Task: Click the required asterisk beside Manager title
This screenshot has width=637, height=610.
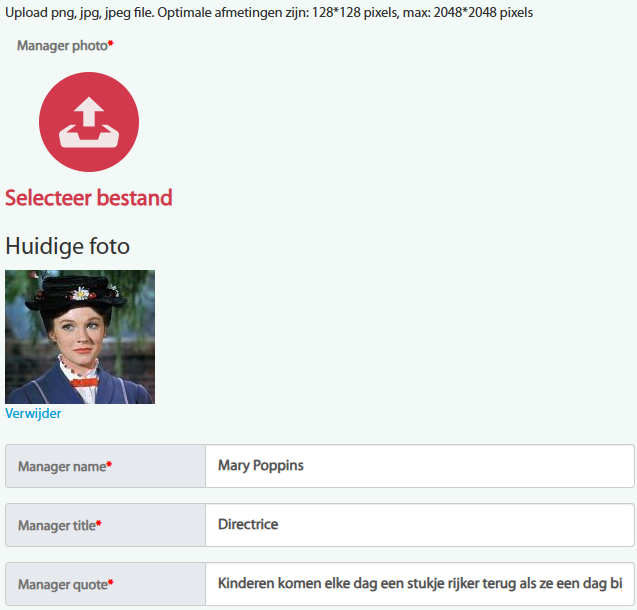Action: coord(99,525)
